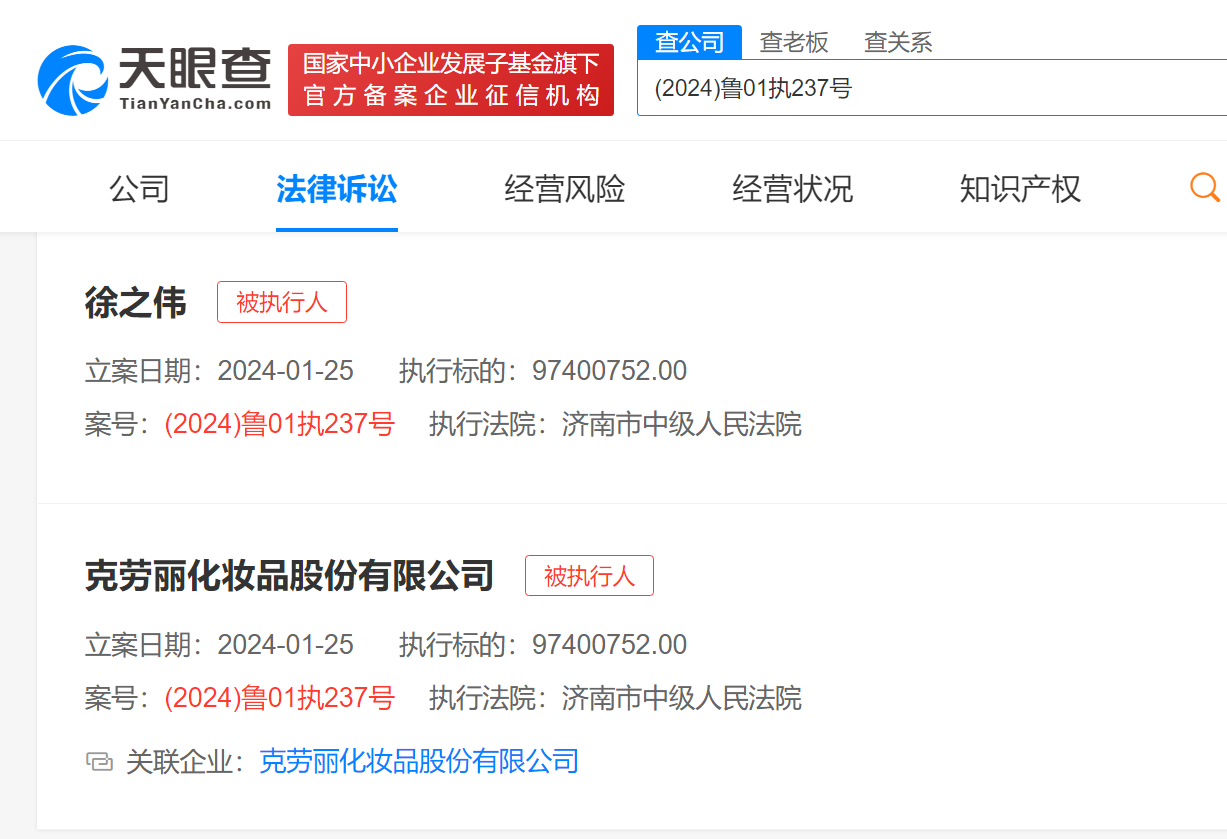Open the case number in the 克劳丽化妆品 record

click(280, 698)
